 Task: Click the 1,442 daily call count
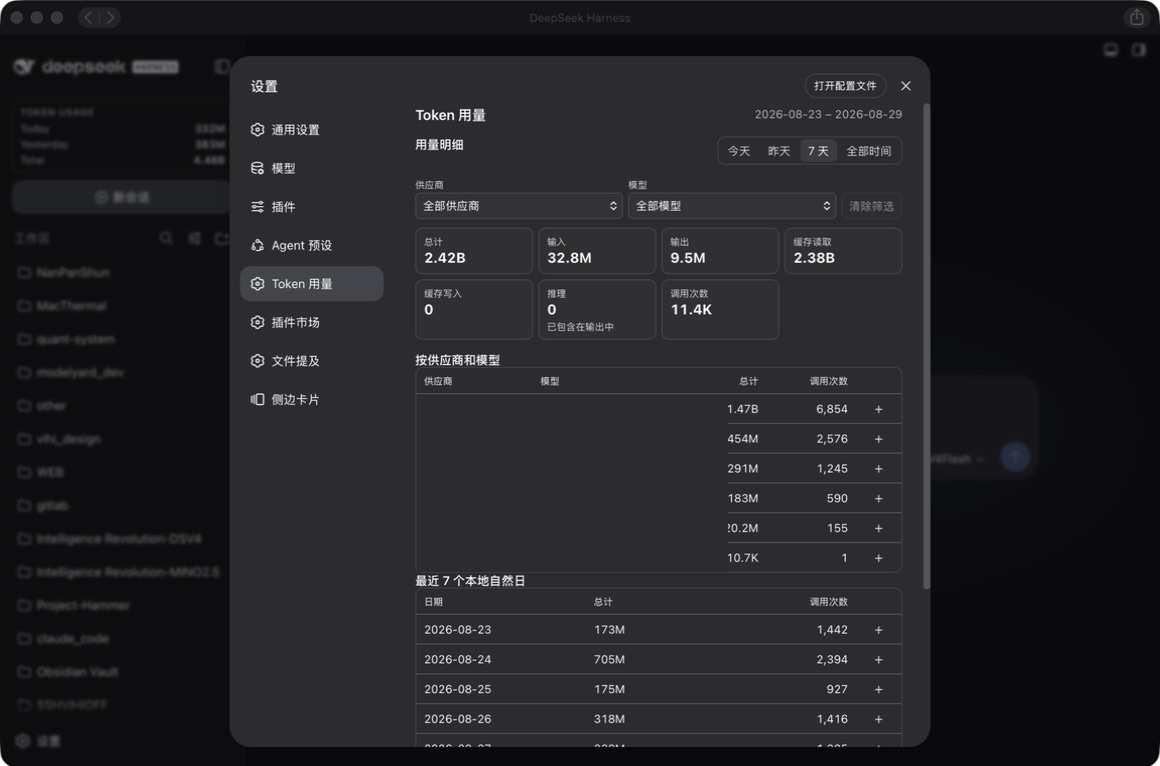pyautogui.click(x=832, y=630)
